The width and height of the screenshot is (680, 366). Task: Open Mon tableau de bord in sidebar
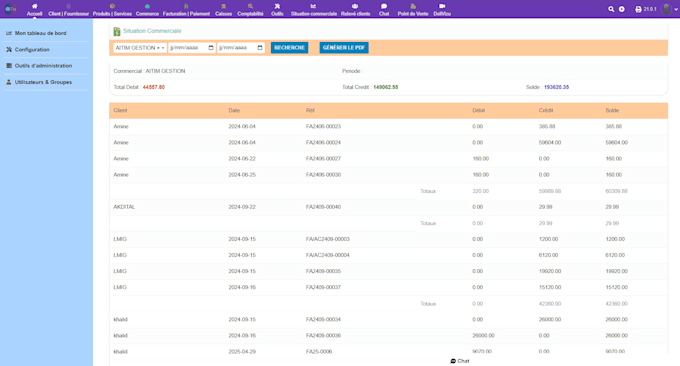click(41, 33)
